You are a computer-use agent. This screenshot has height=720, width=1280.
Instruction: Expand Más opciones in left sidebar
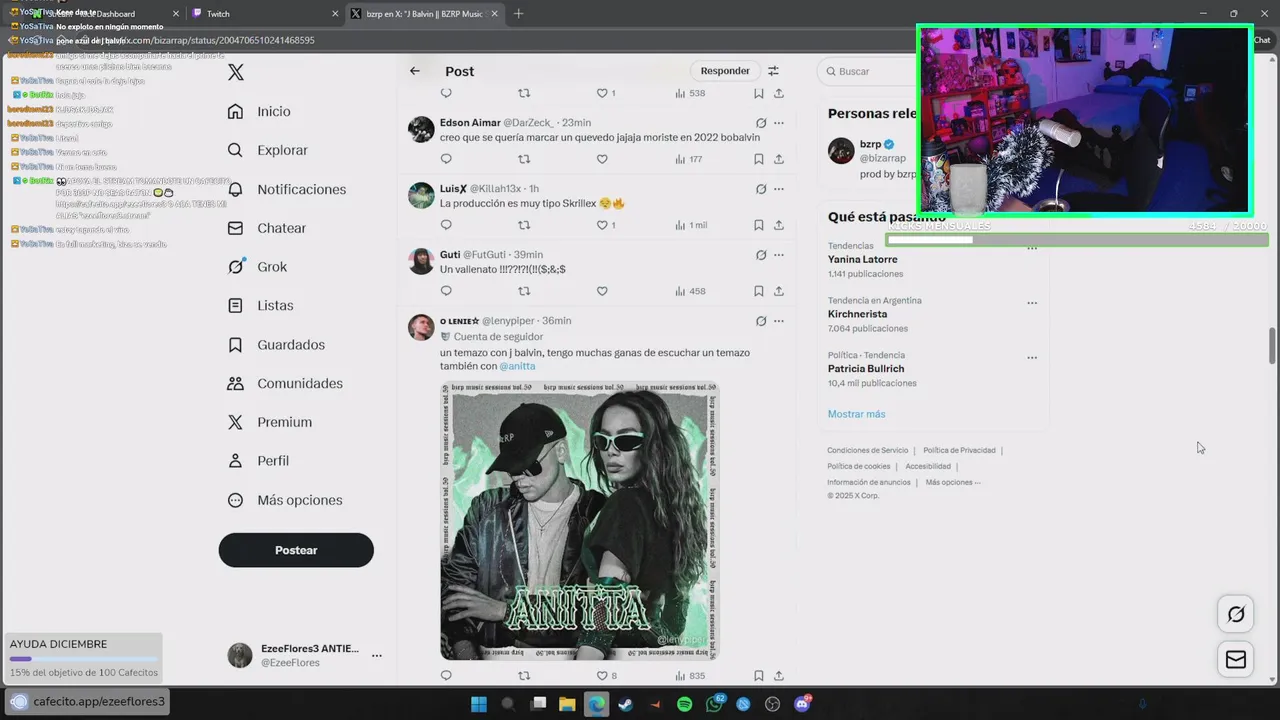coord(285,500)
